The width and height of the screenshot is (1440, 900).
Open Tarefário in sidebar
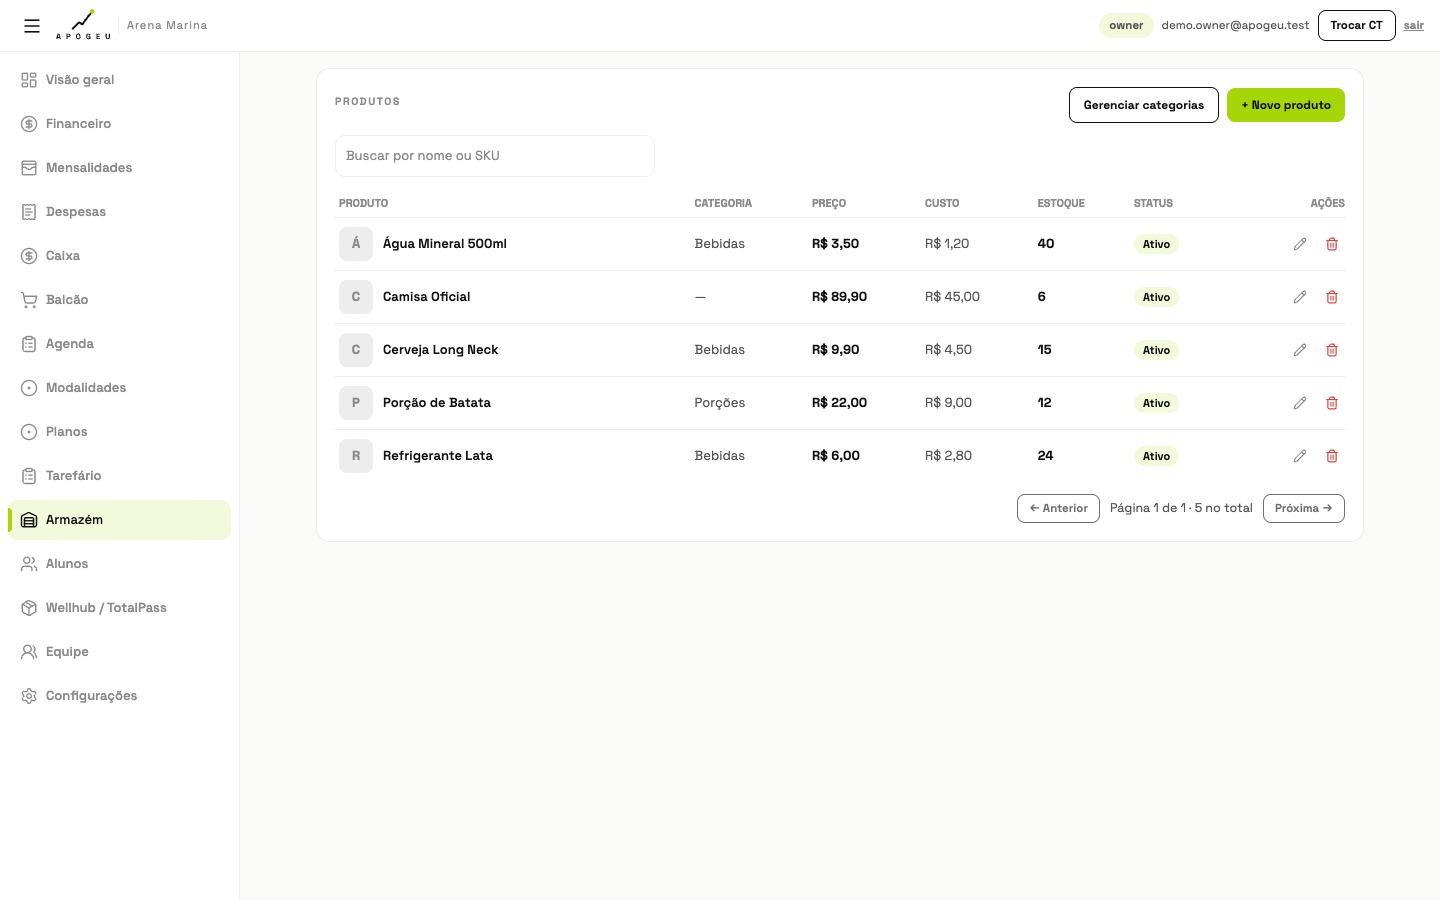tap(119, 476)
